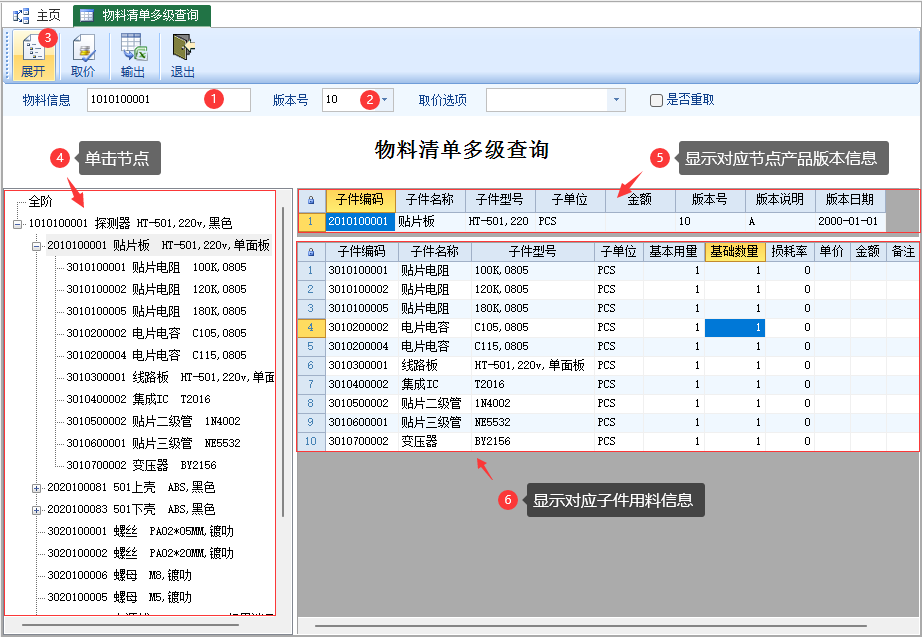Click the 基本用量 column header
This screenshot has width=922, height=637.
673,252
